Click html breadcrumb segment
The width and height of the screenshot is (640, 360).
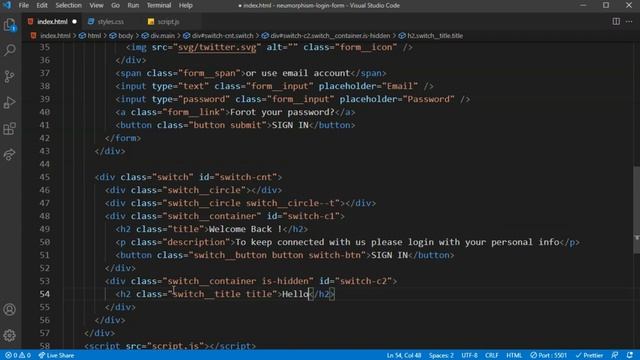pos(94,36)
